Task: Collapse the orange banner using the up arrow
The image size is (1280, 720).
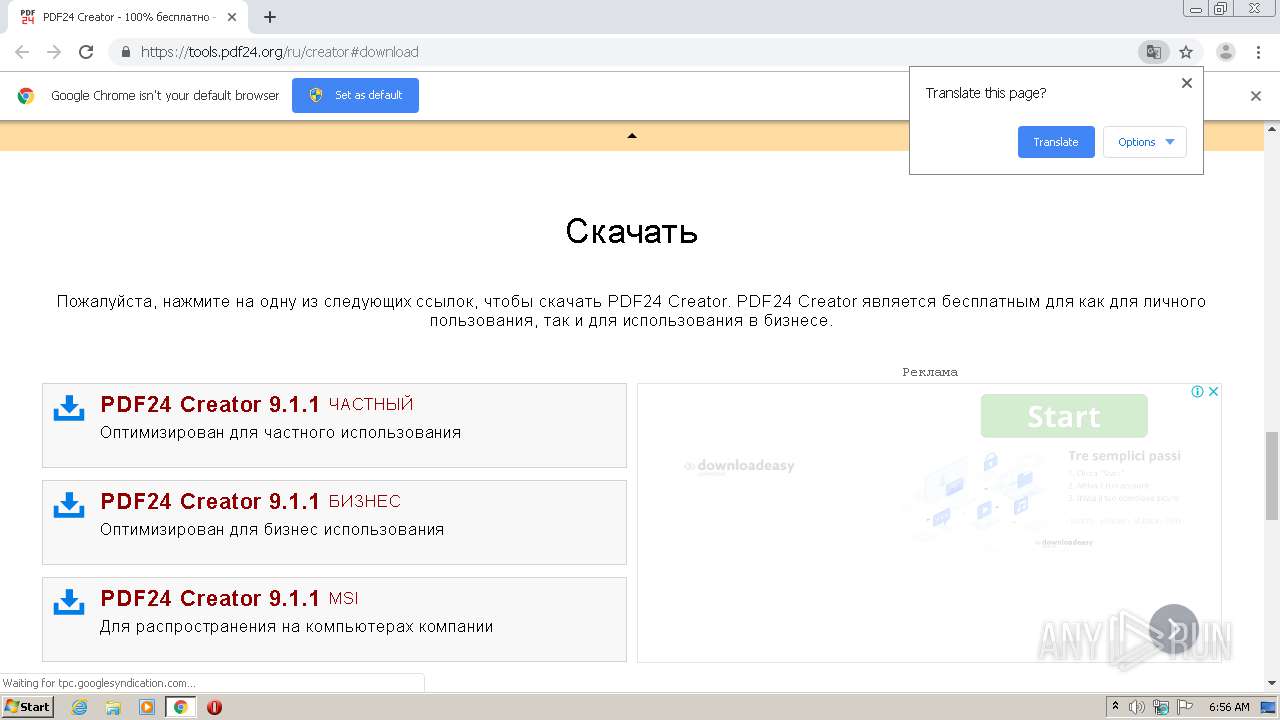Action: 631,136
